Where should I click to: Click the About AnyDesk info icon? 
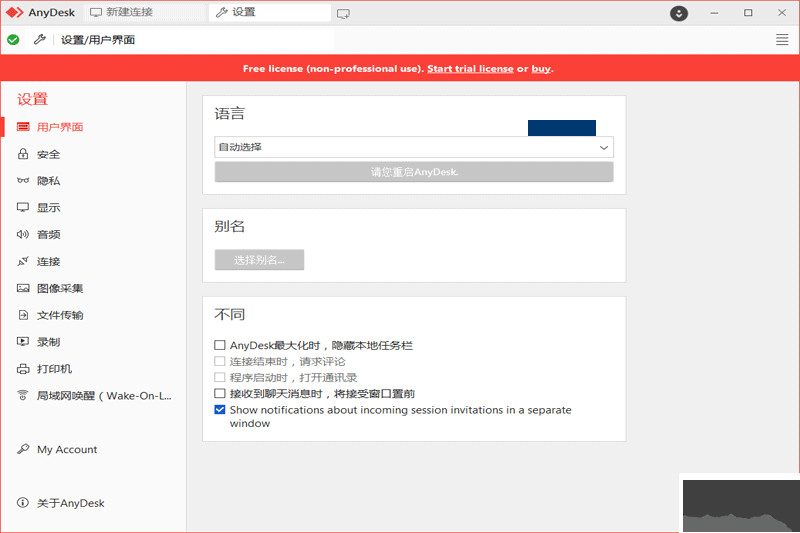point(23,503)
